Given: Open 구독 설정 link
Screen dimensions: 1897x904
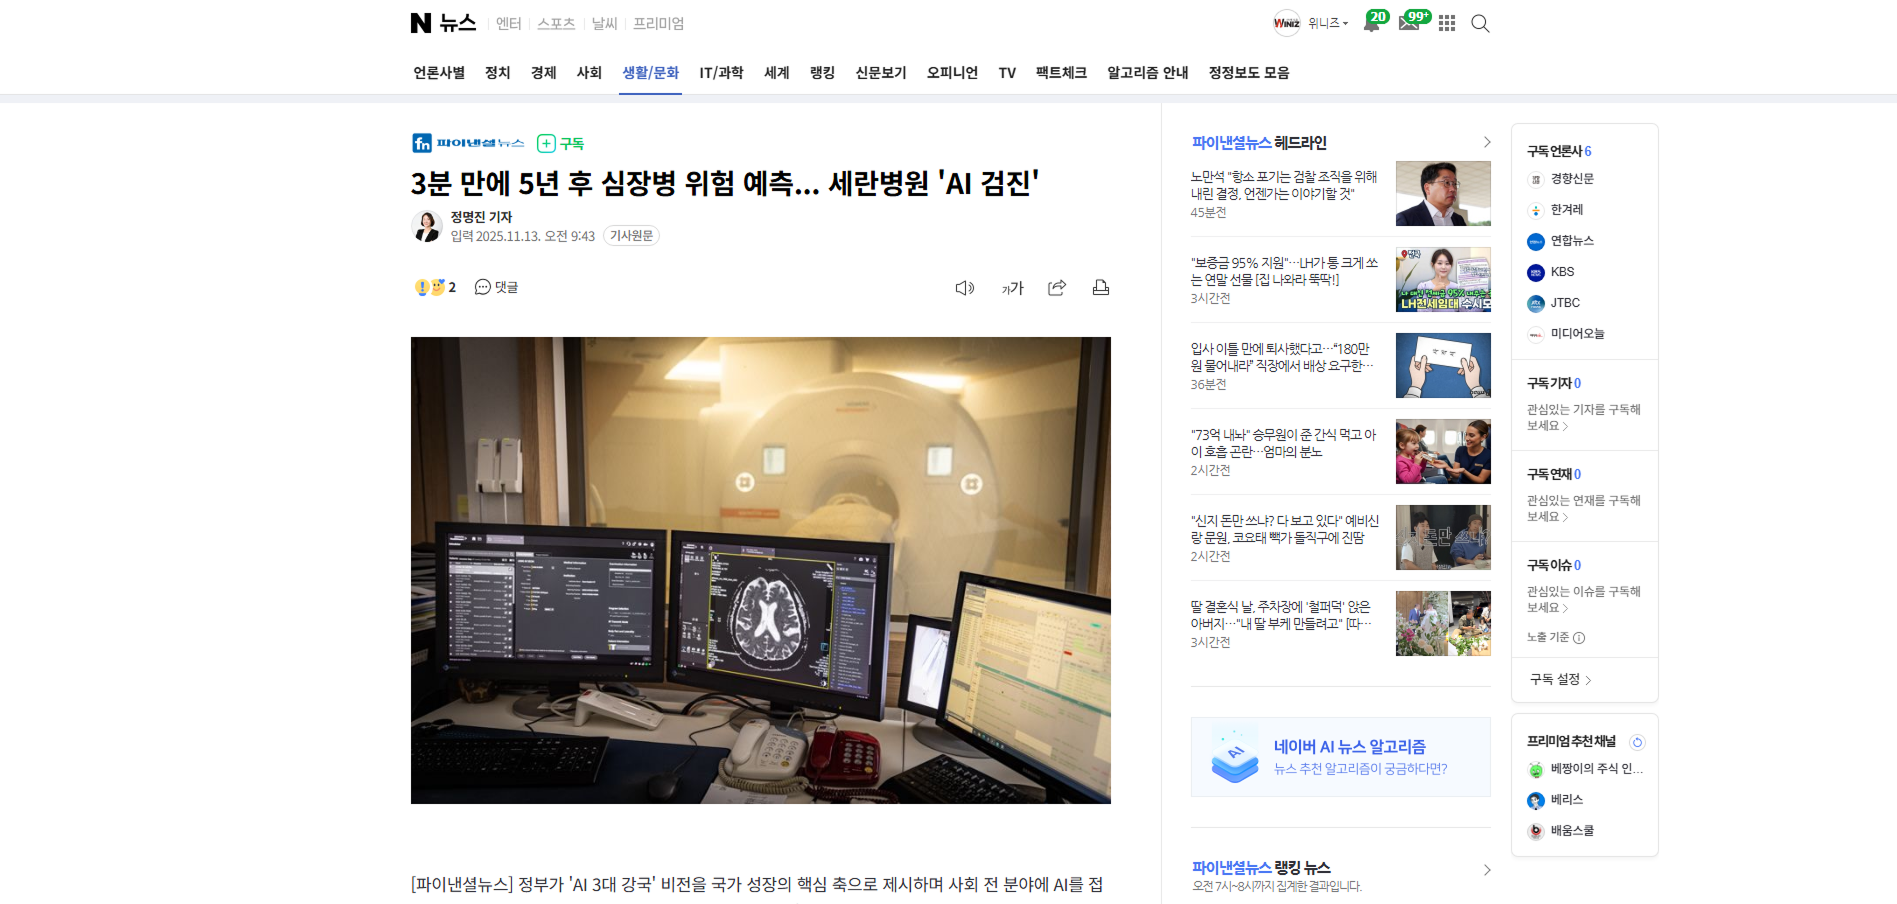Looking at the screenshot, I should click(1560, 679).
